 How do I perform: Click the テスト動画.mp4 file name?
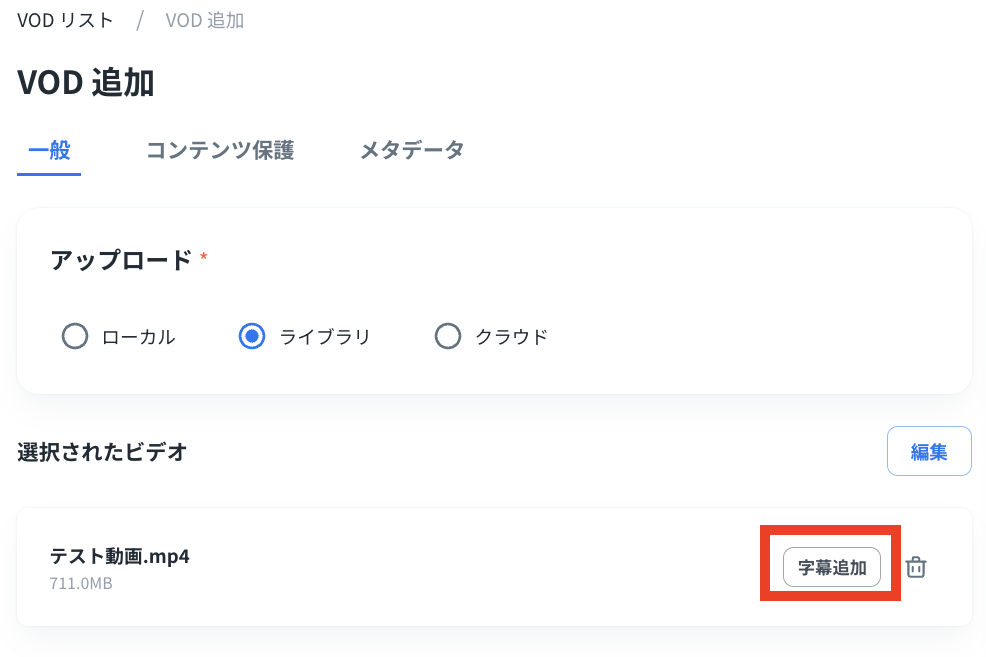point(119,556)
